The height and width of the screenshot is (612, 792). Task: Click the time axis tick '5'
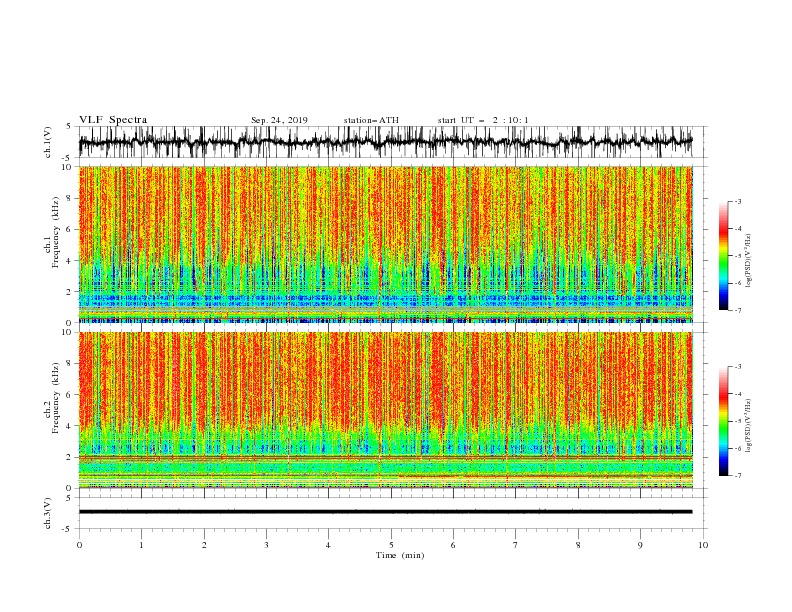coord(391,545)
